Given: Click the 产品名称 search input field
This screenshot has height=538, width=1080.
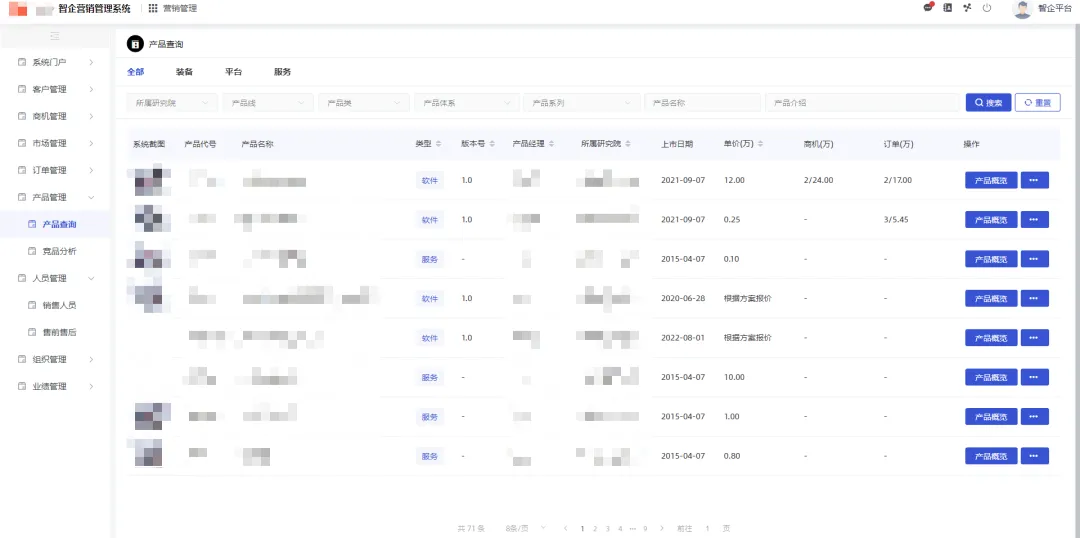Looking at the screenshot, I should tap(702, 103).
